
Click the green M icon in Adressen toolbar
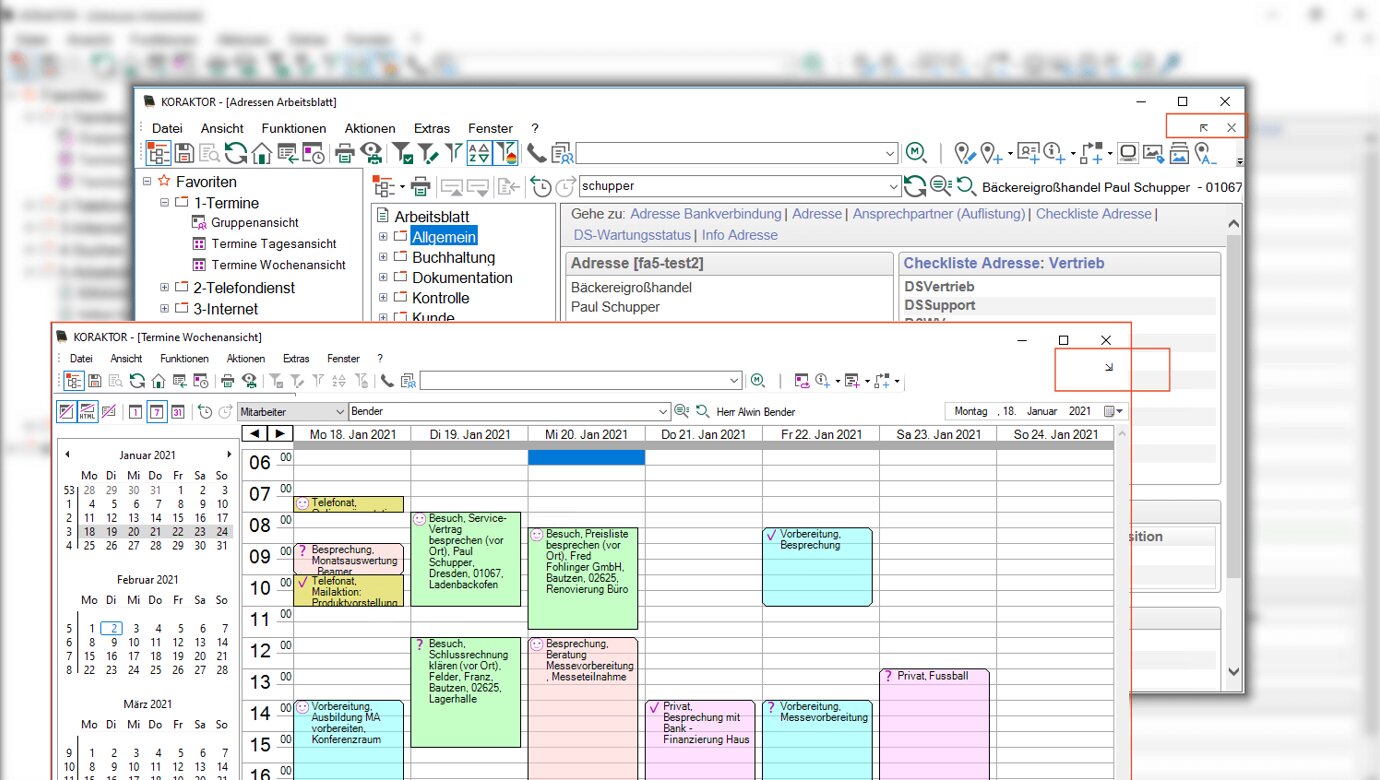915,153
